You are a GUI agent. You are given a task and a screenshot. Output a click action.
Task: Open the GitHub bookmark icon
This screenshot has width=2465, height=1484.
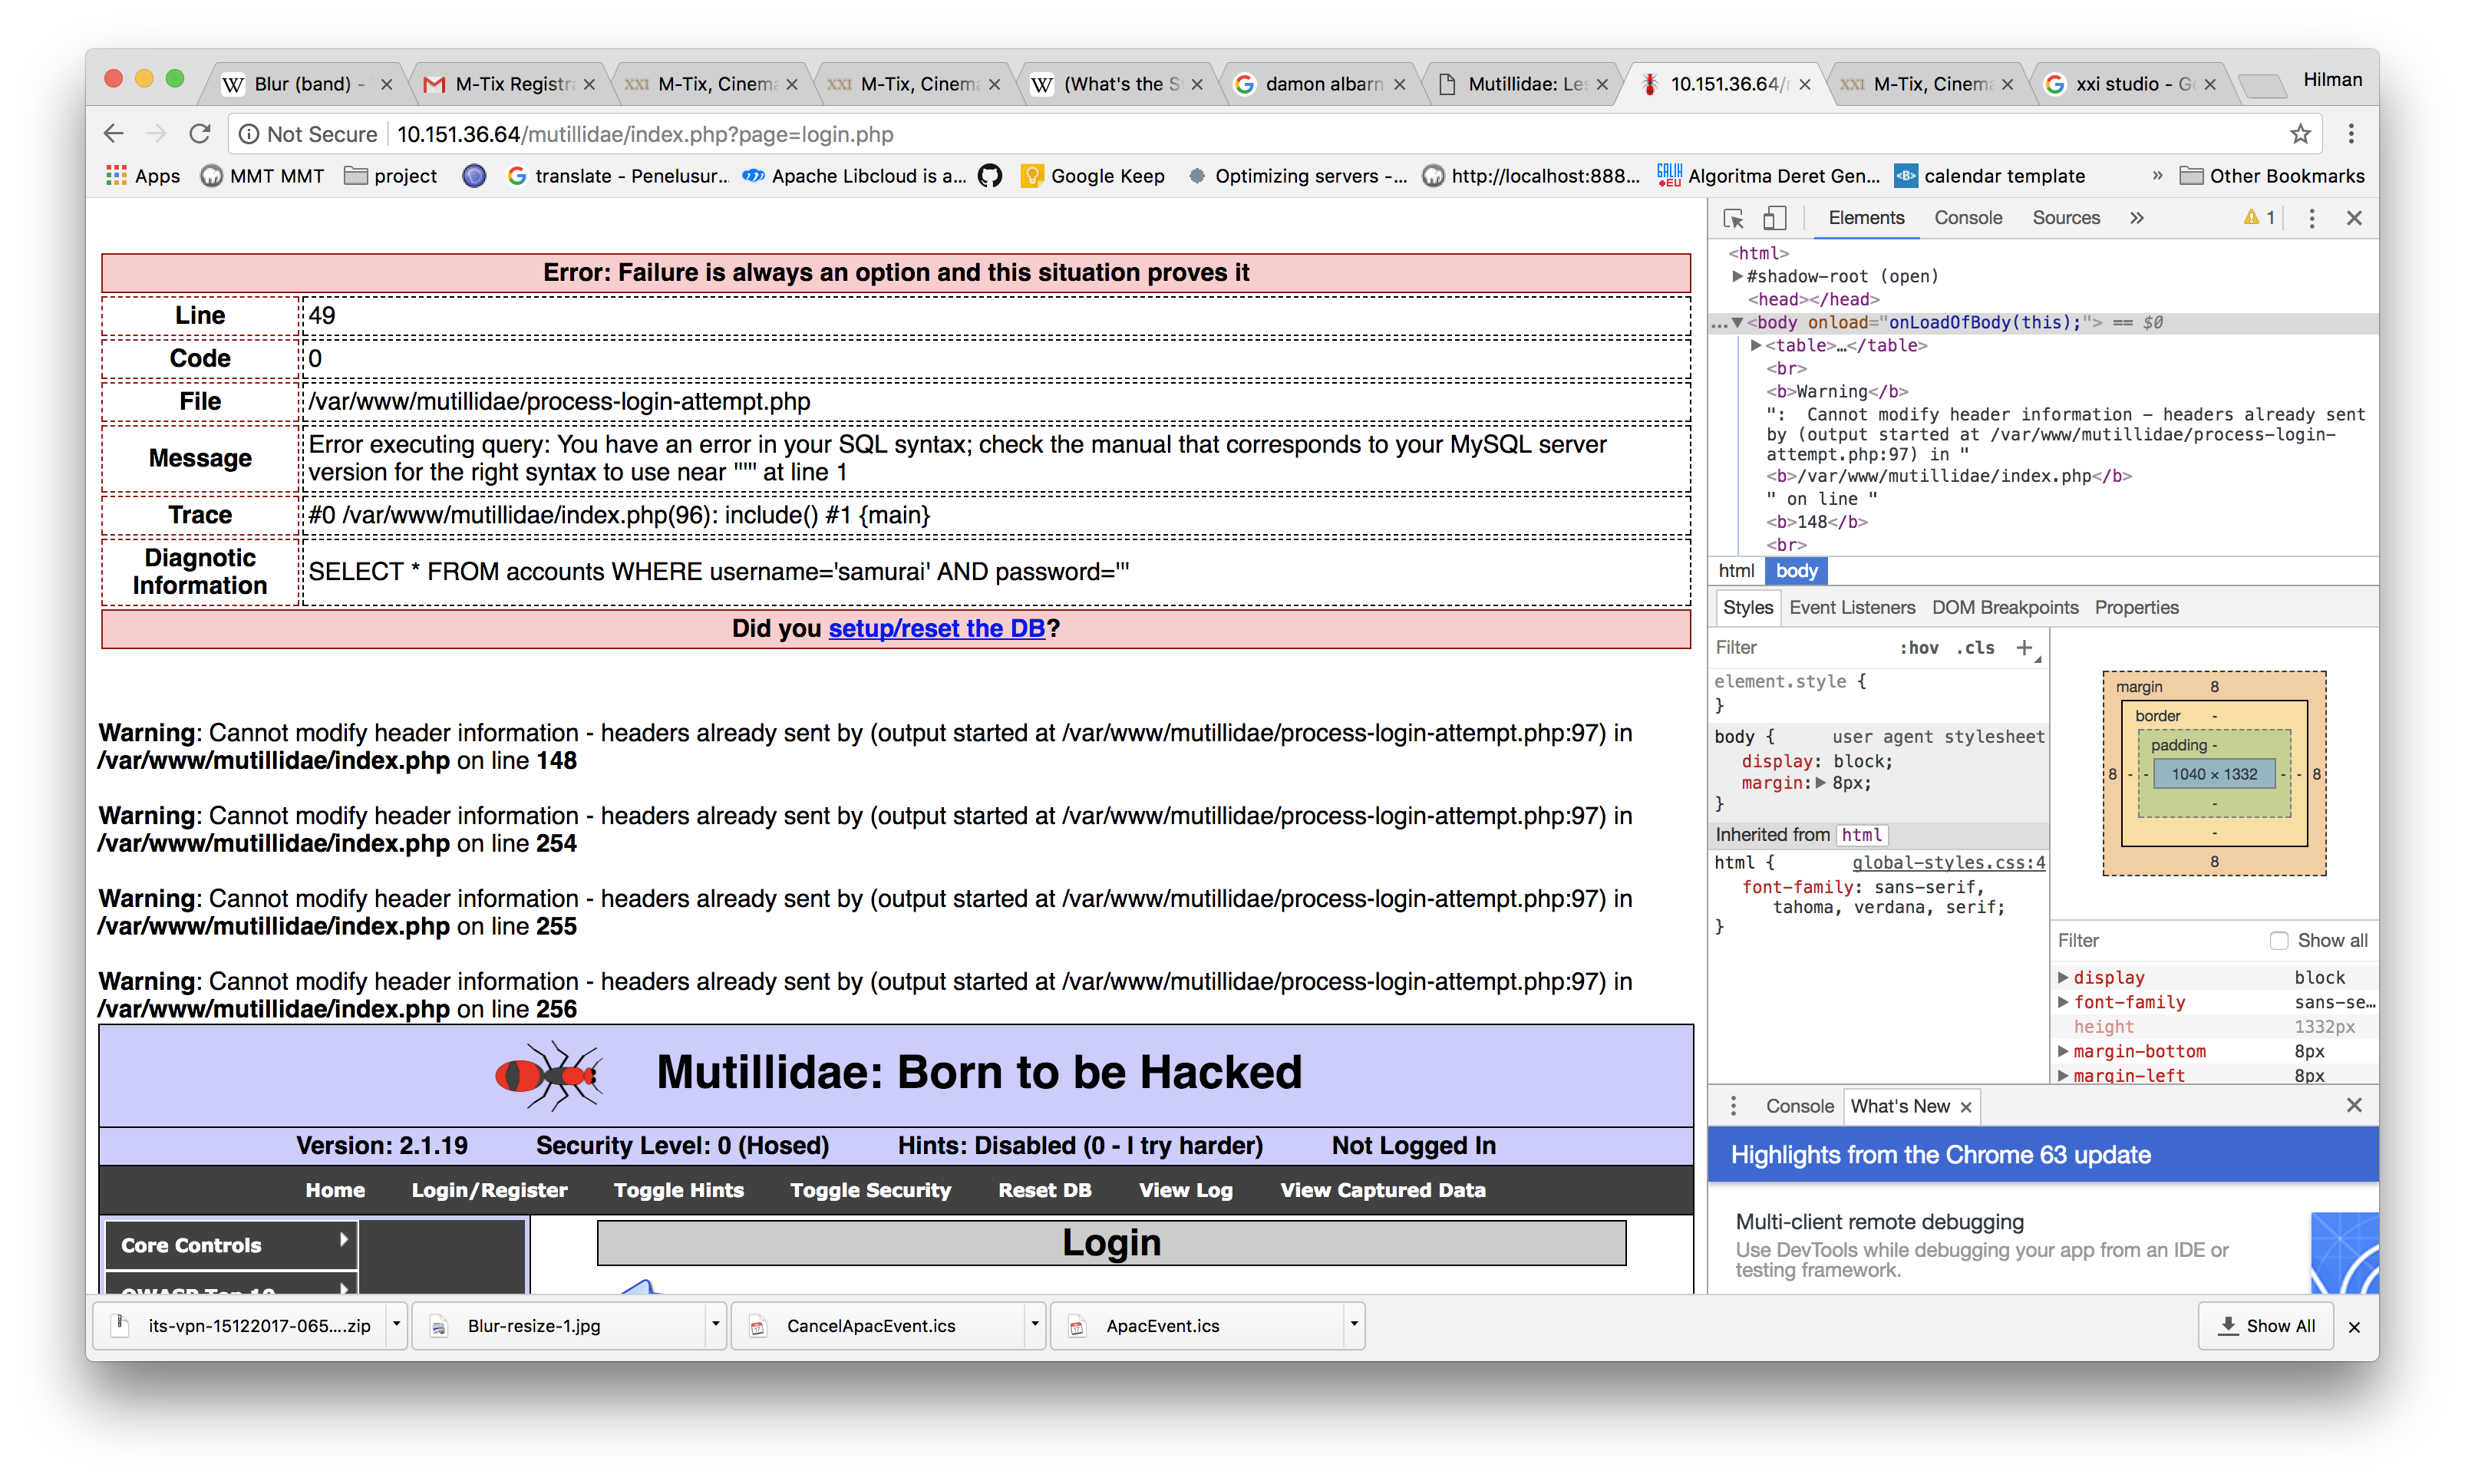click(x=990, y=176)
